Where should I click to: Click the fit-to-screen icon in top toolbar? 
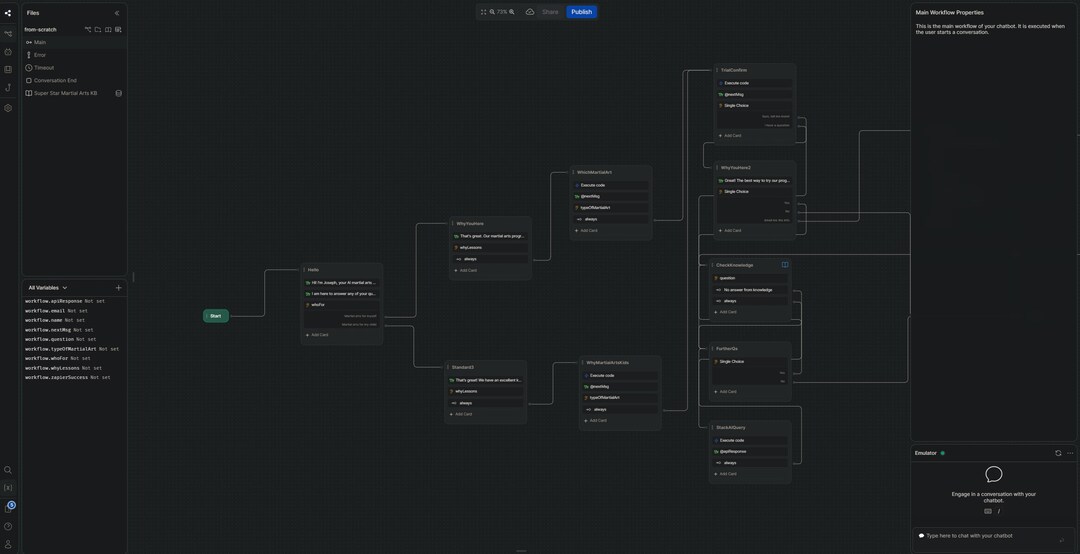tap(484, 12)
